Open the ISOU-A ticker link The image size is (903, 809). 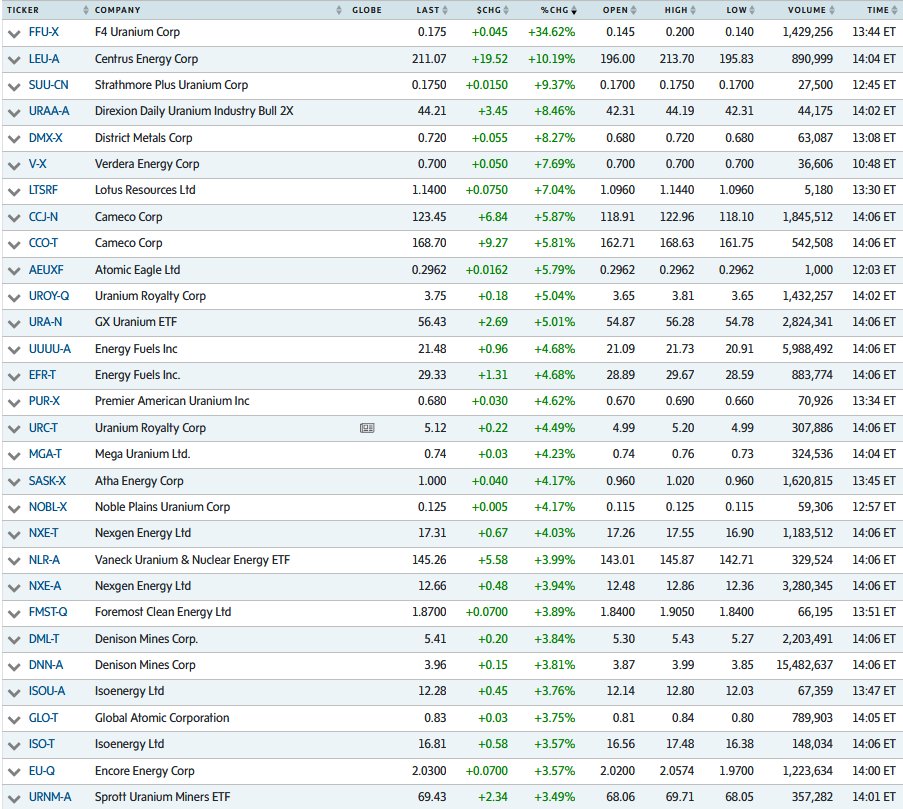[47, 691]
